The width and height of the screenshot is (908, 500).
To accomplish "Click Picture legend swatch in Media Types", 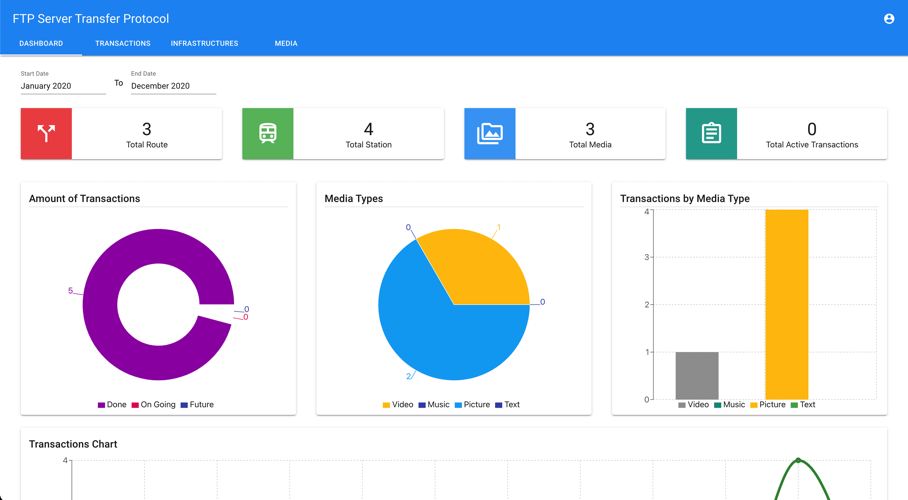I will pos(459,405).
